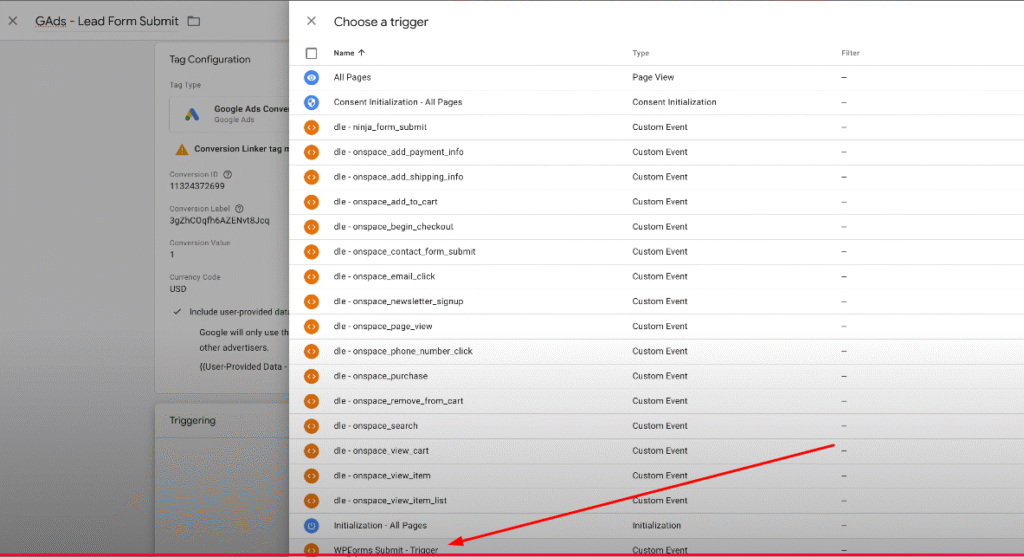Click Consent Initialization in the Type column
The width and height of the screenshot is (1024, 557).
point(674,102)
